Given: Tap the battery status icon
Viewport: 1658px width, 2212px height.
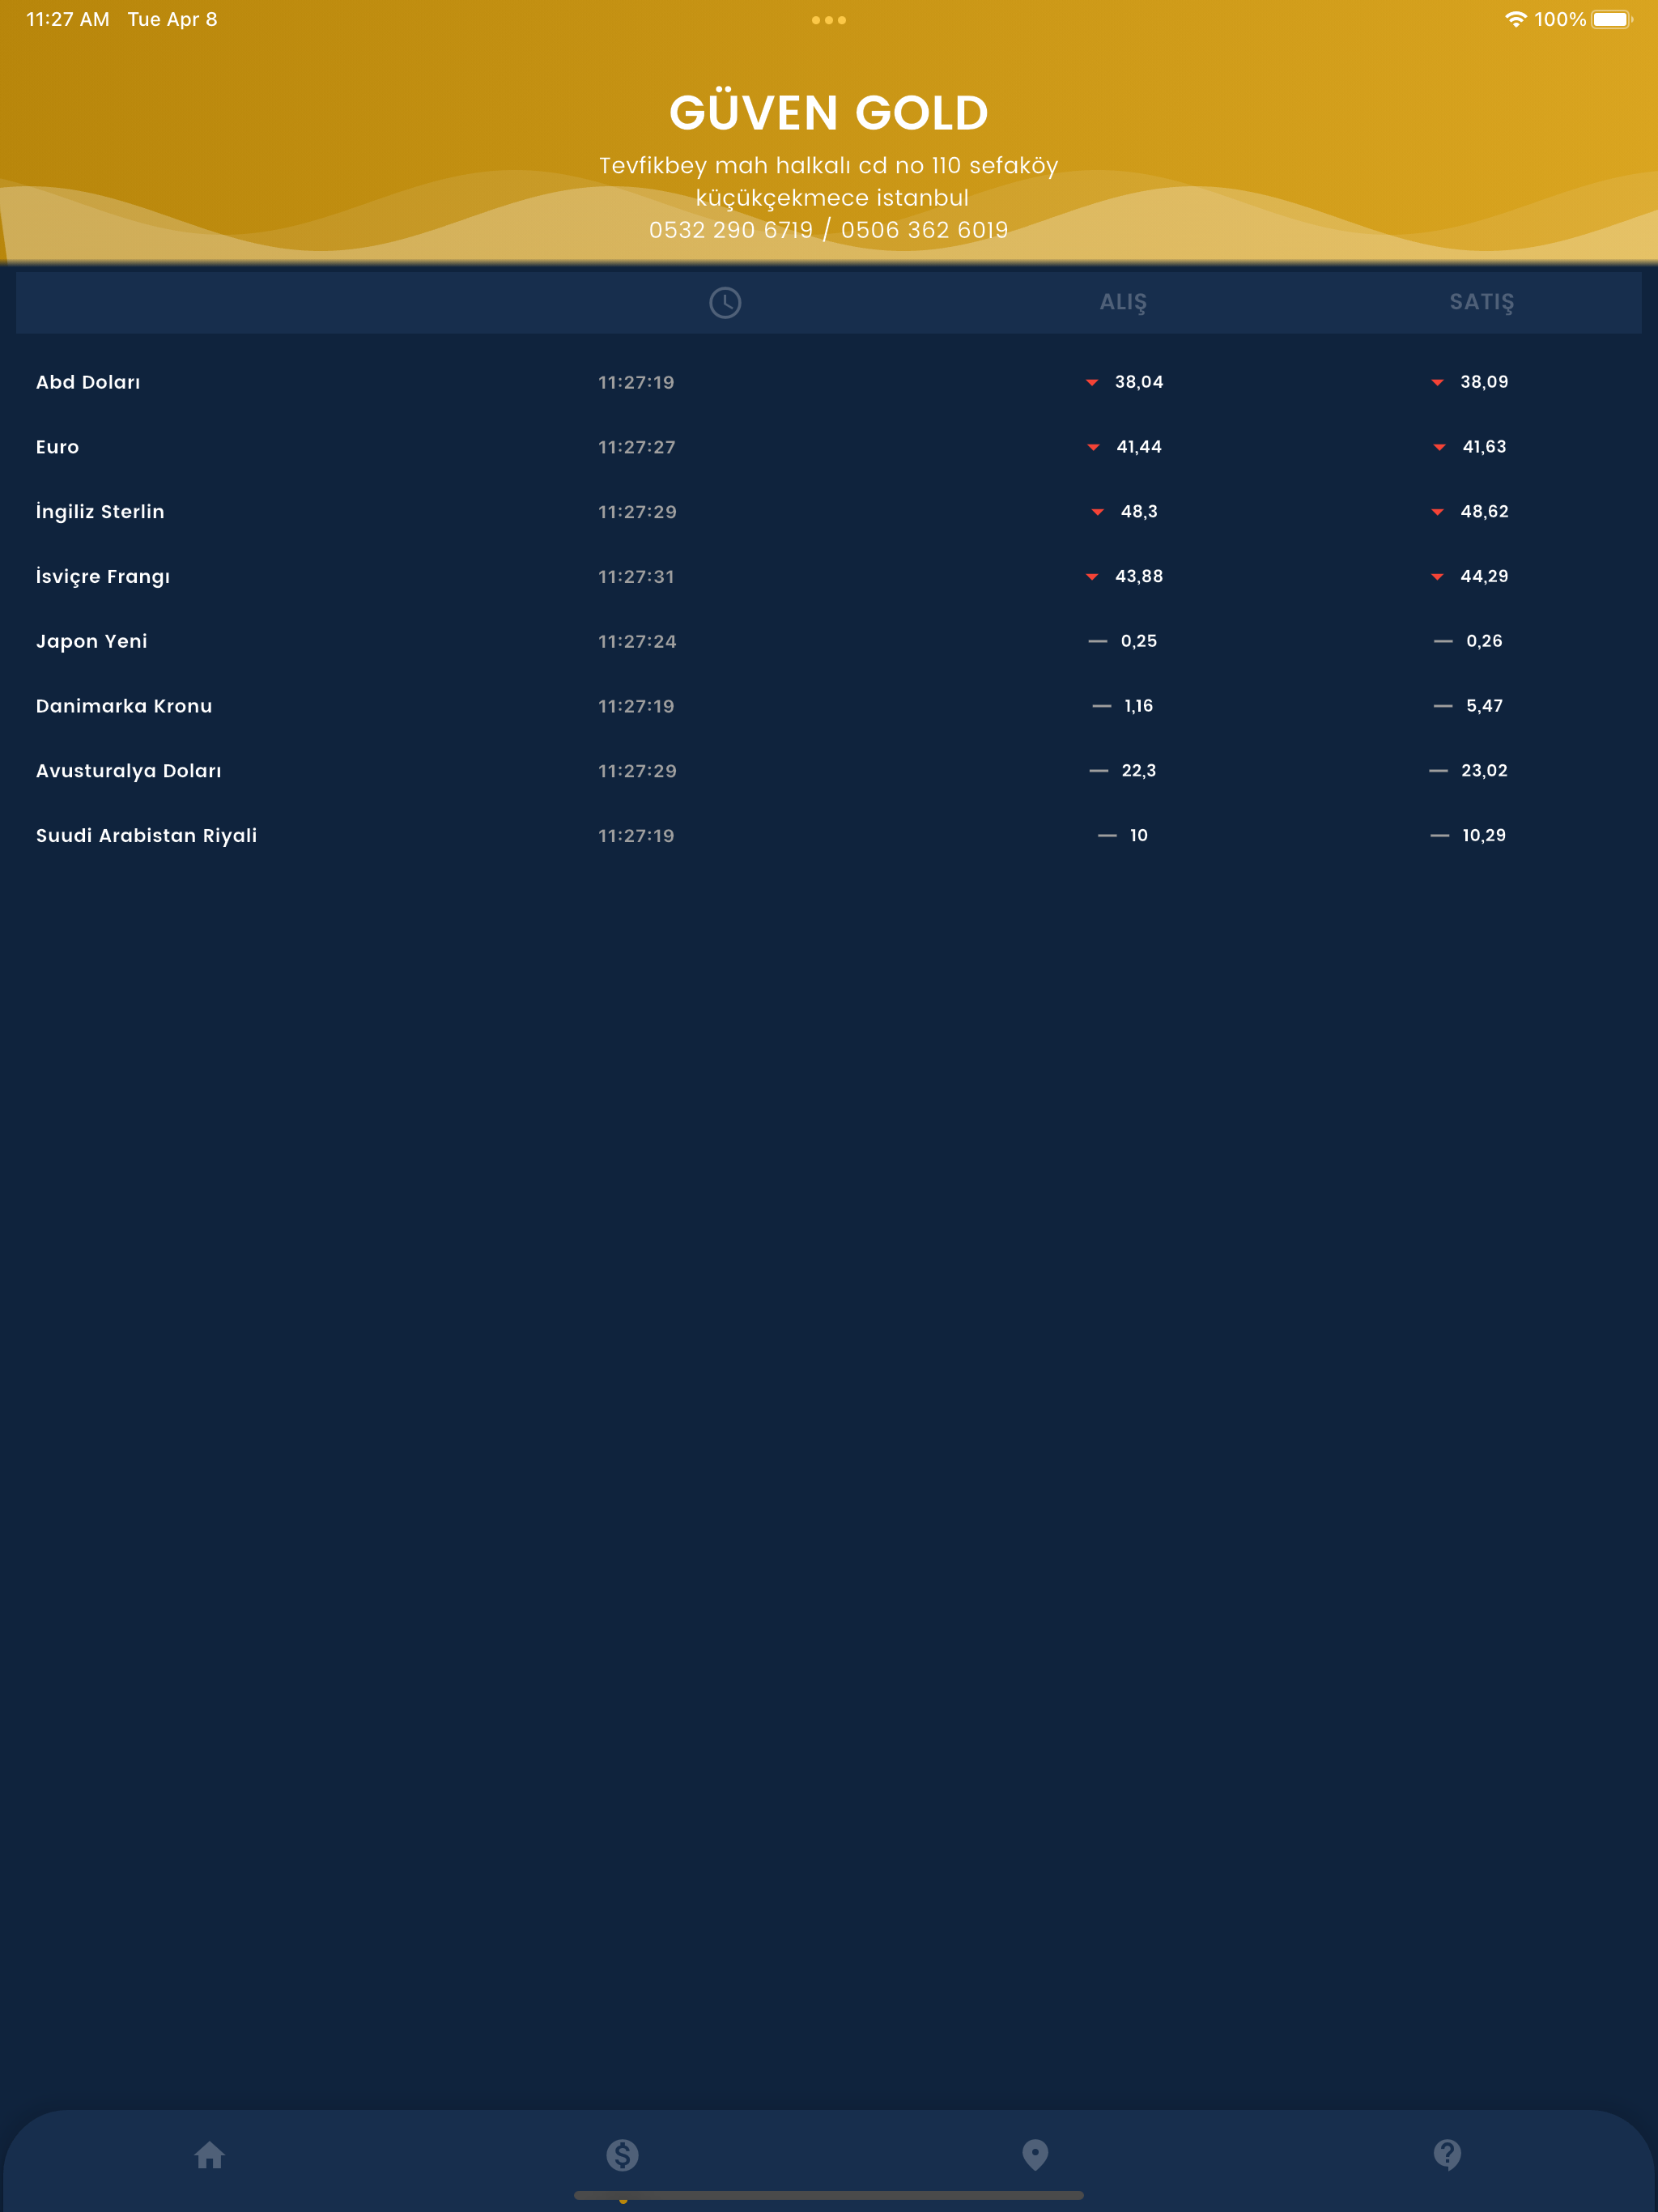Looking at the screenshot, I should [x=1611, y=19].
